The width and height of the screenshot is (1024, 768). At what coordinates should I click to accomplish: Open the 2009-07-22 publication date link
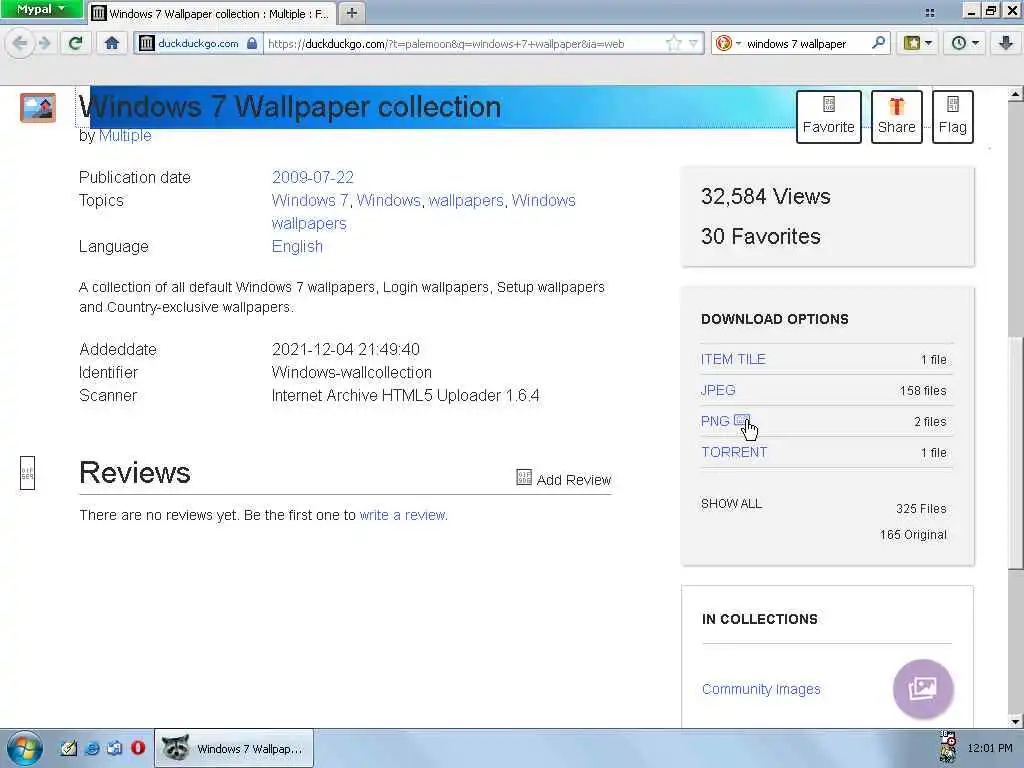click(x=313, y=178)
